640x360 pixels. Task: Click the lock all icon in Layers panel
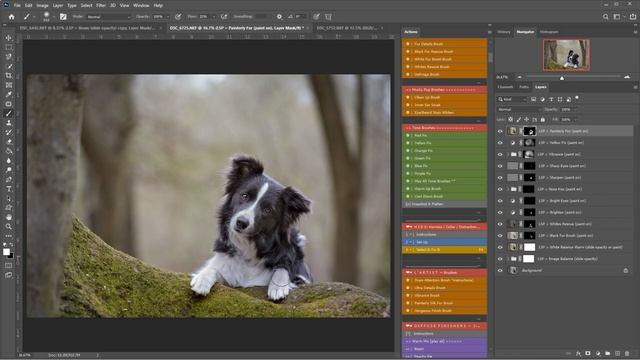point(542,120)
